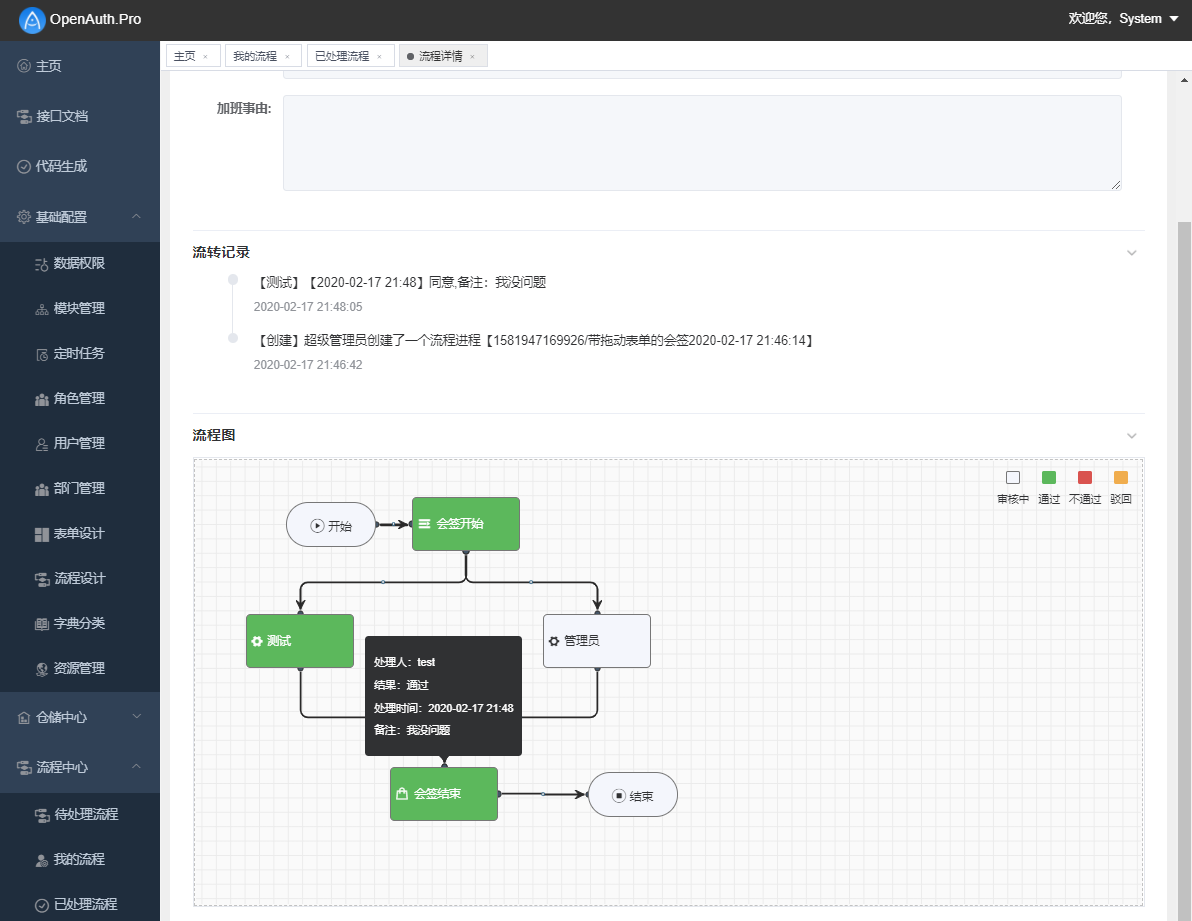Click the 流程设计 icon

coord(43,579)
